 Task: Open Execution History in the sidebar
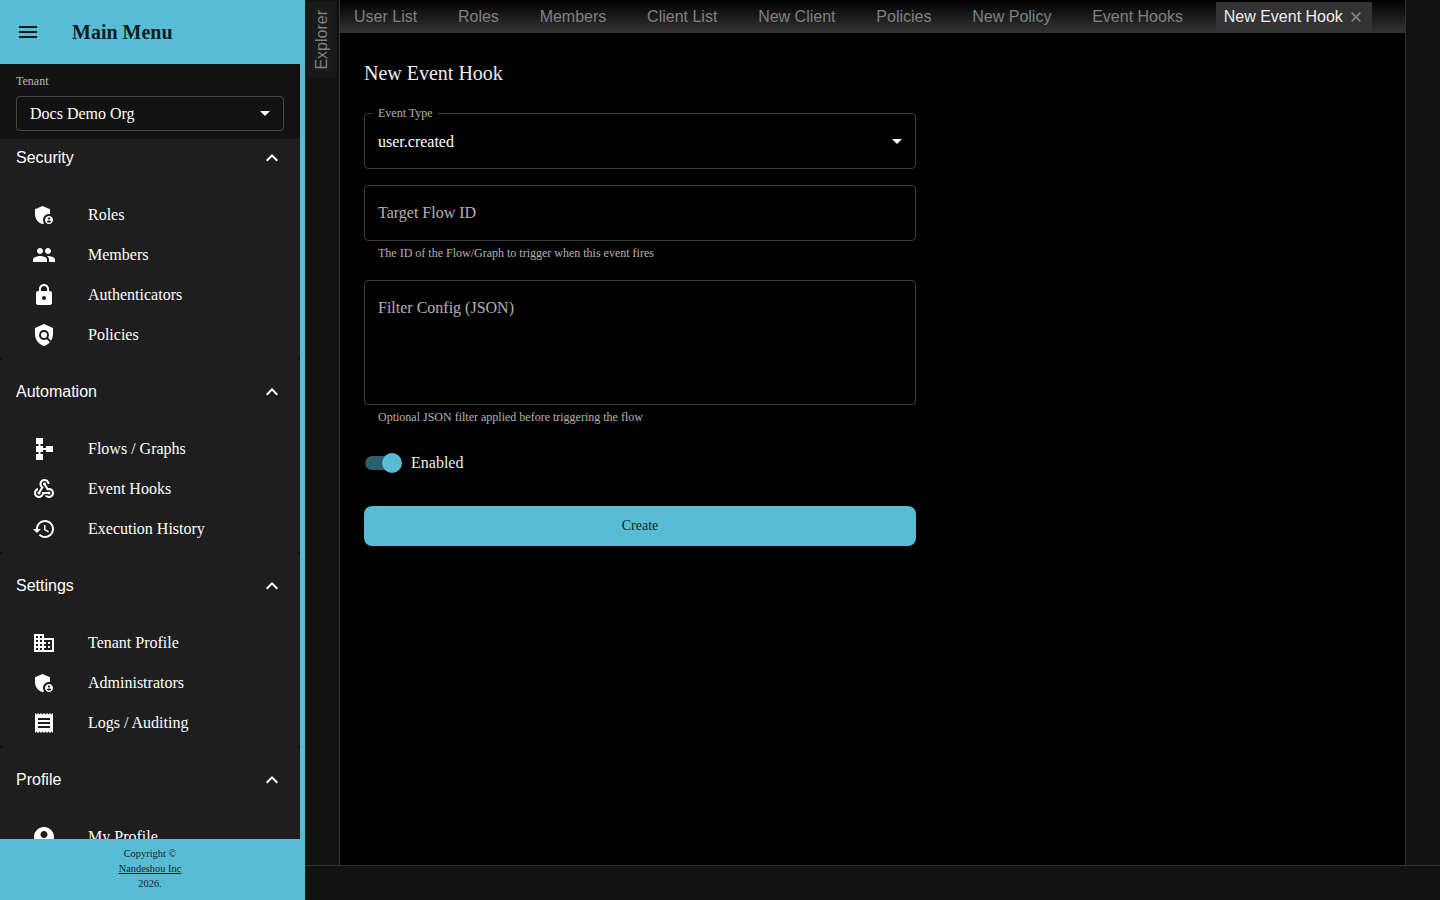pyautogui.click(x=150, y=529)
